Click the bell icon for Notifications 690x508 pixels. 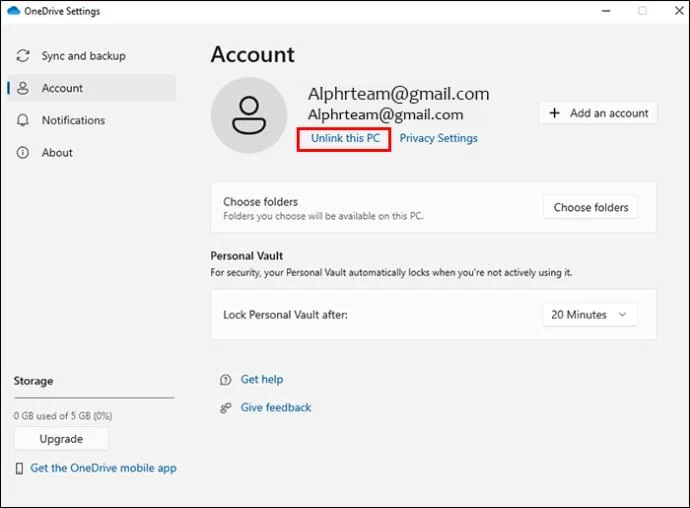coord(23,120)
